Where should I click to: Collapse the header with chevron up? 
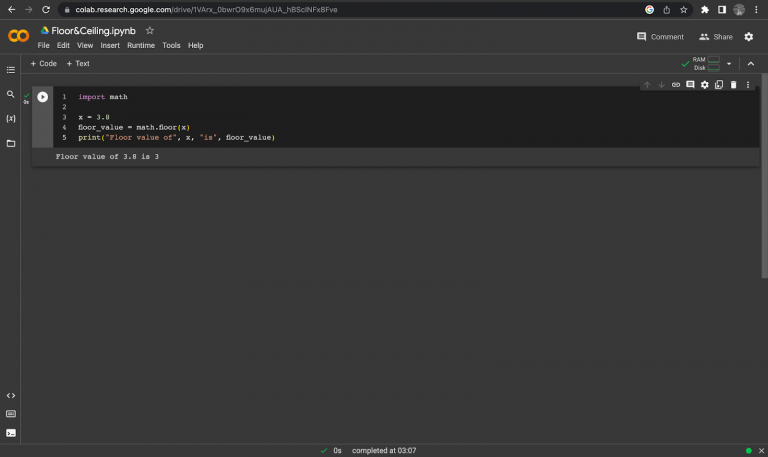click(751, 64)
